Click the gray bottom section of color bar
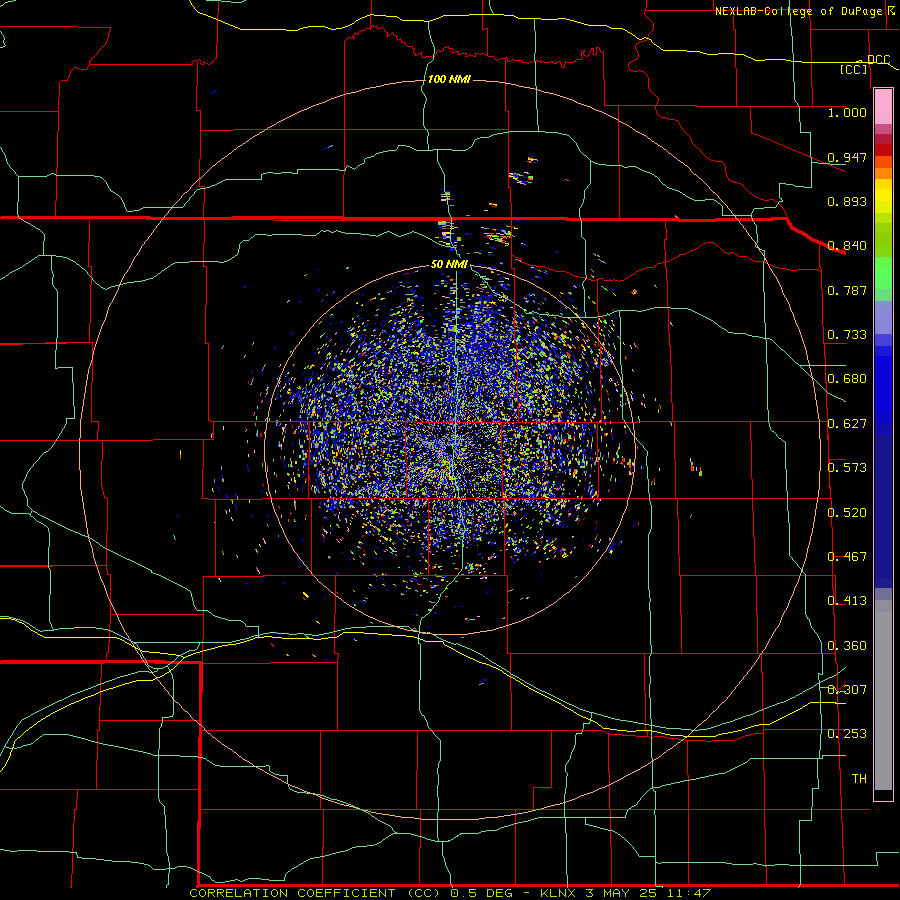 click(883, 695)
